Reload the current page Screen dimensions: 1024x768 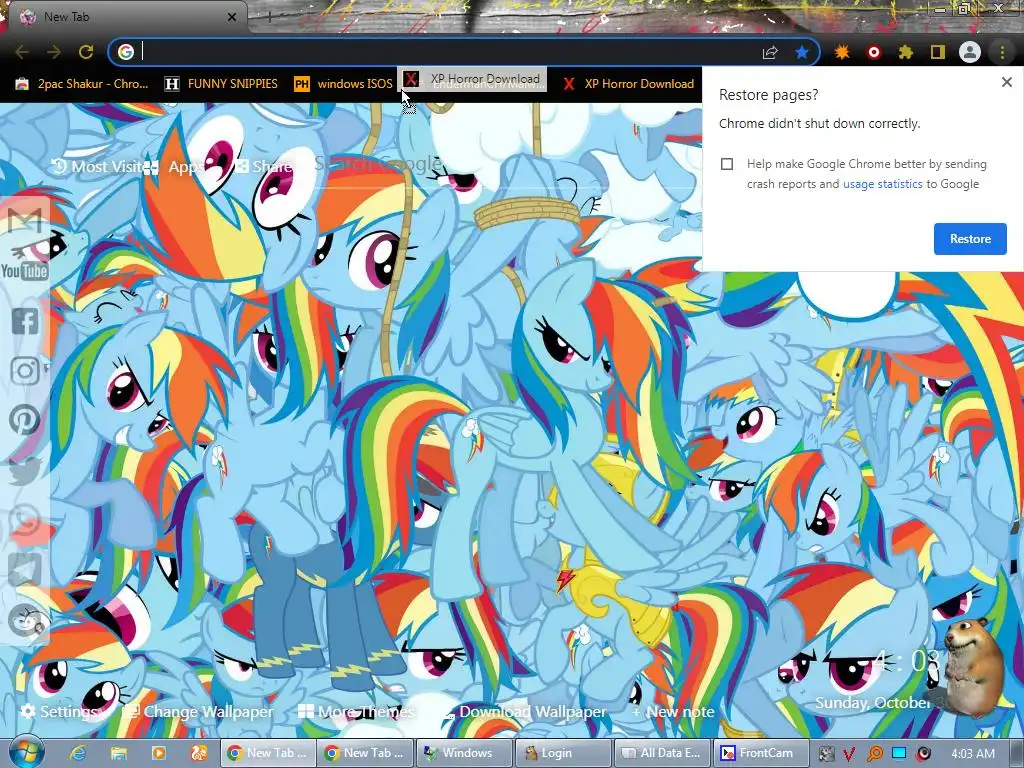[x=86, y=52]
